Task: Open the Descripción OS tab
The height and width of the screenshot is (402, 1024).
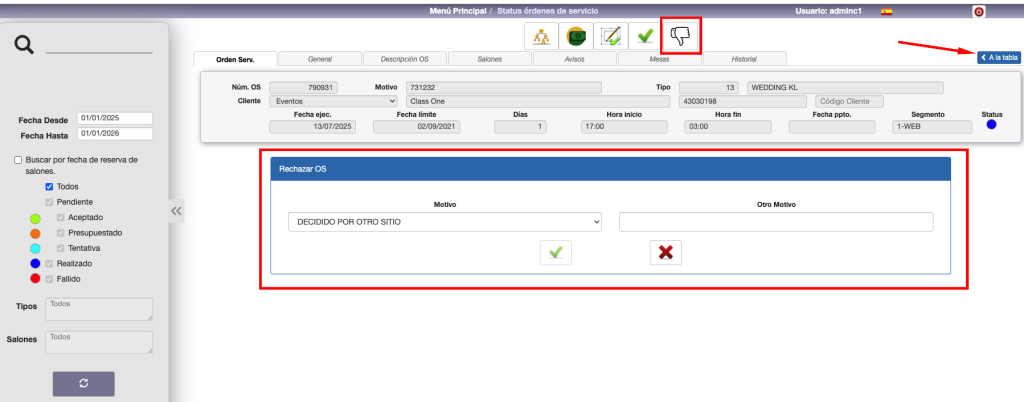Action: (x=405, y=60)
